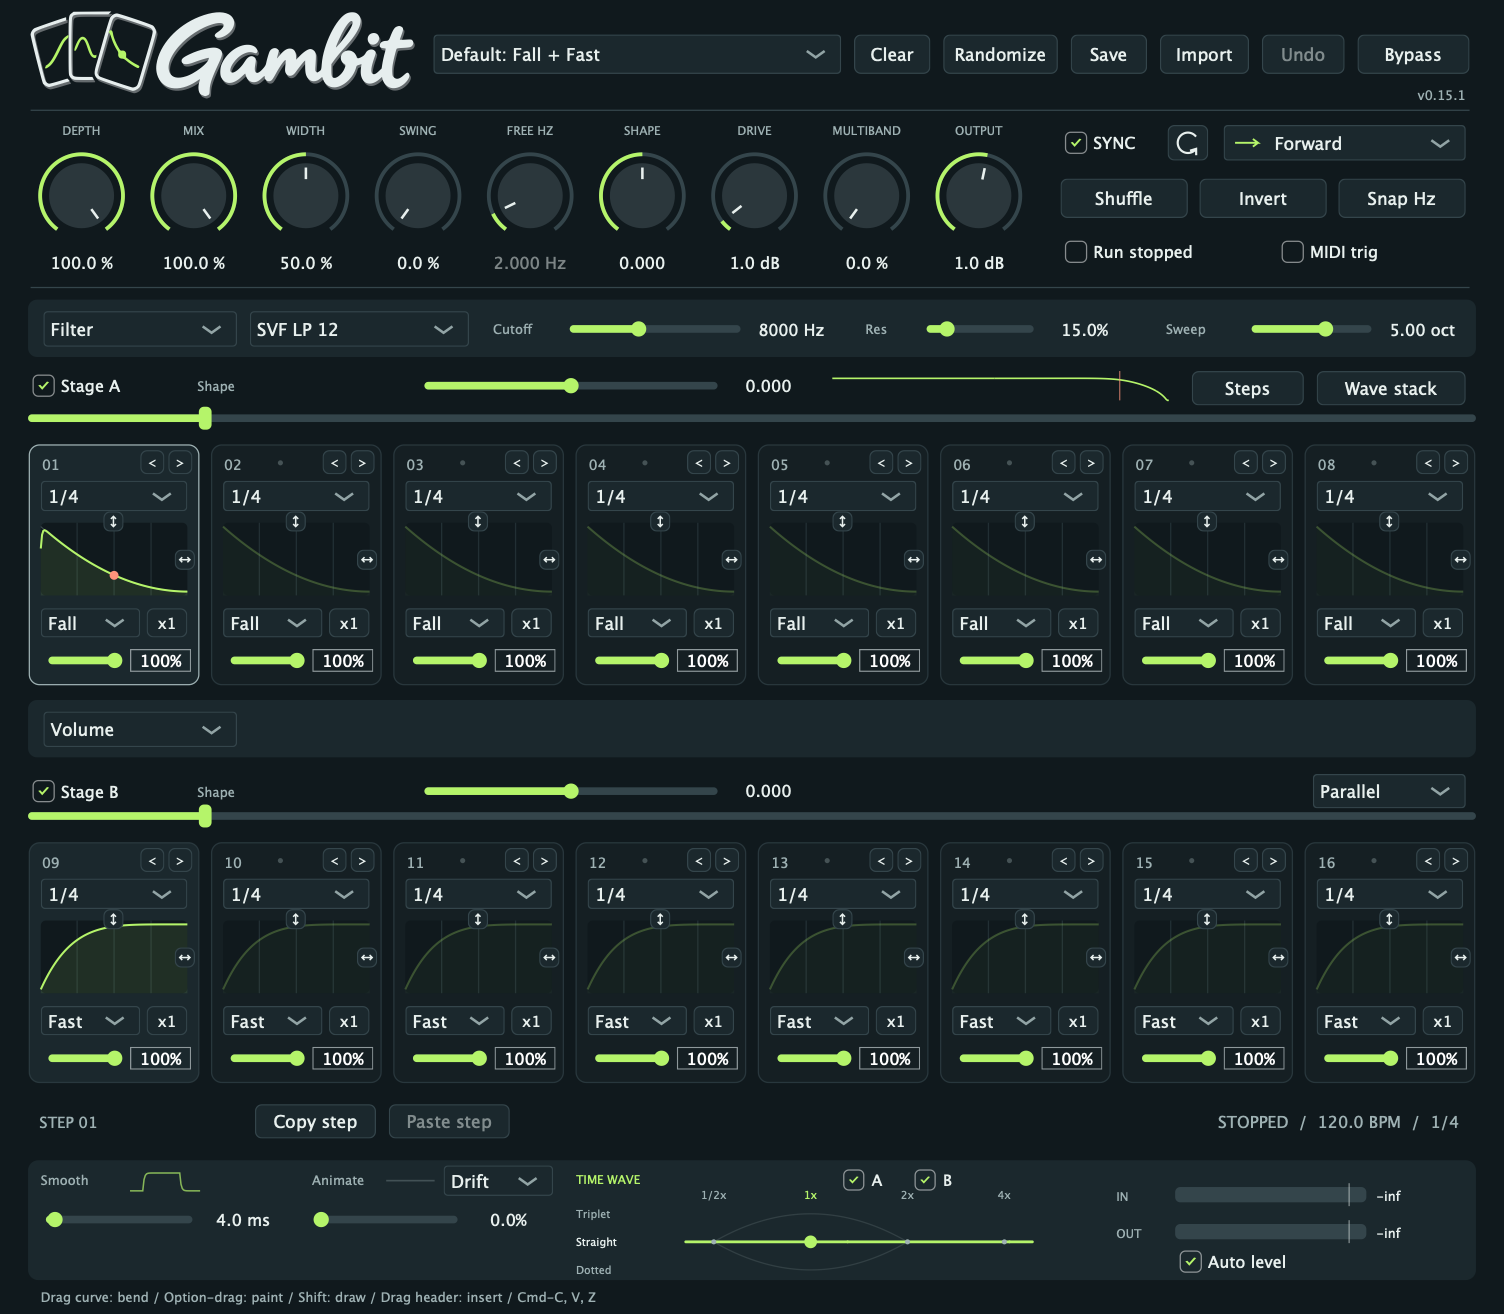Click horizontal flip icon on step 04
The width and height of the screenshot is (1504, 1314).
point(731,560)
